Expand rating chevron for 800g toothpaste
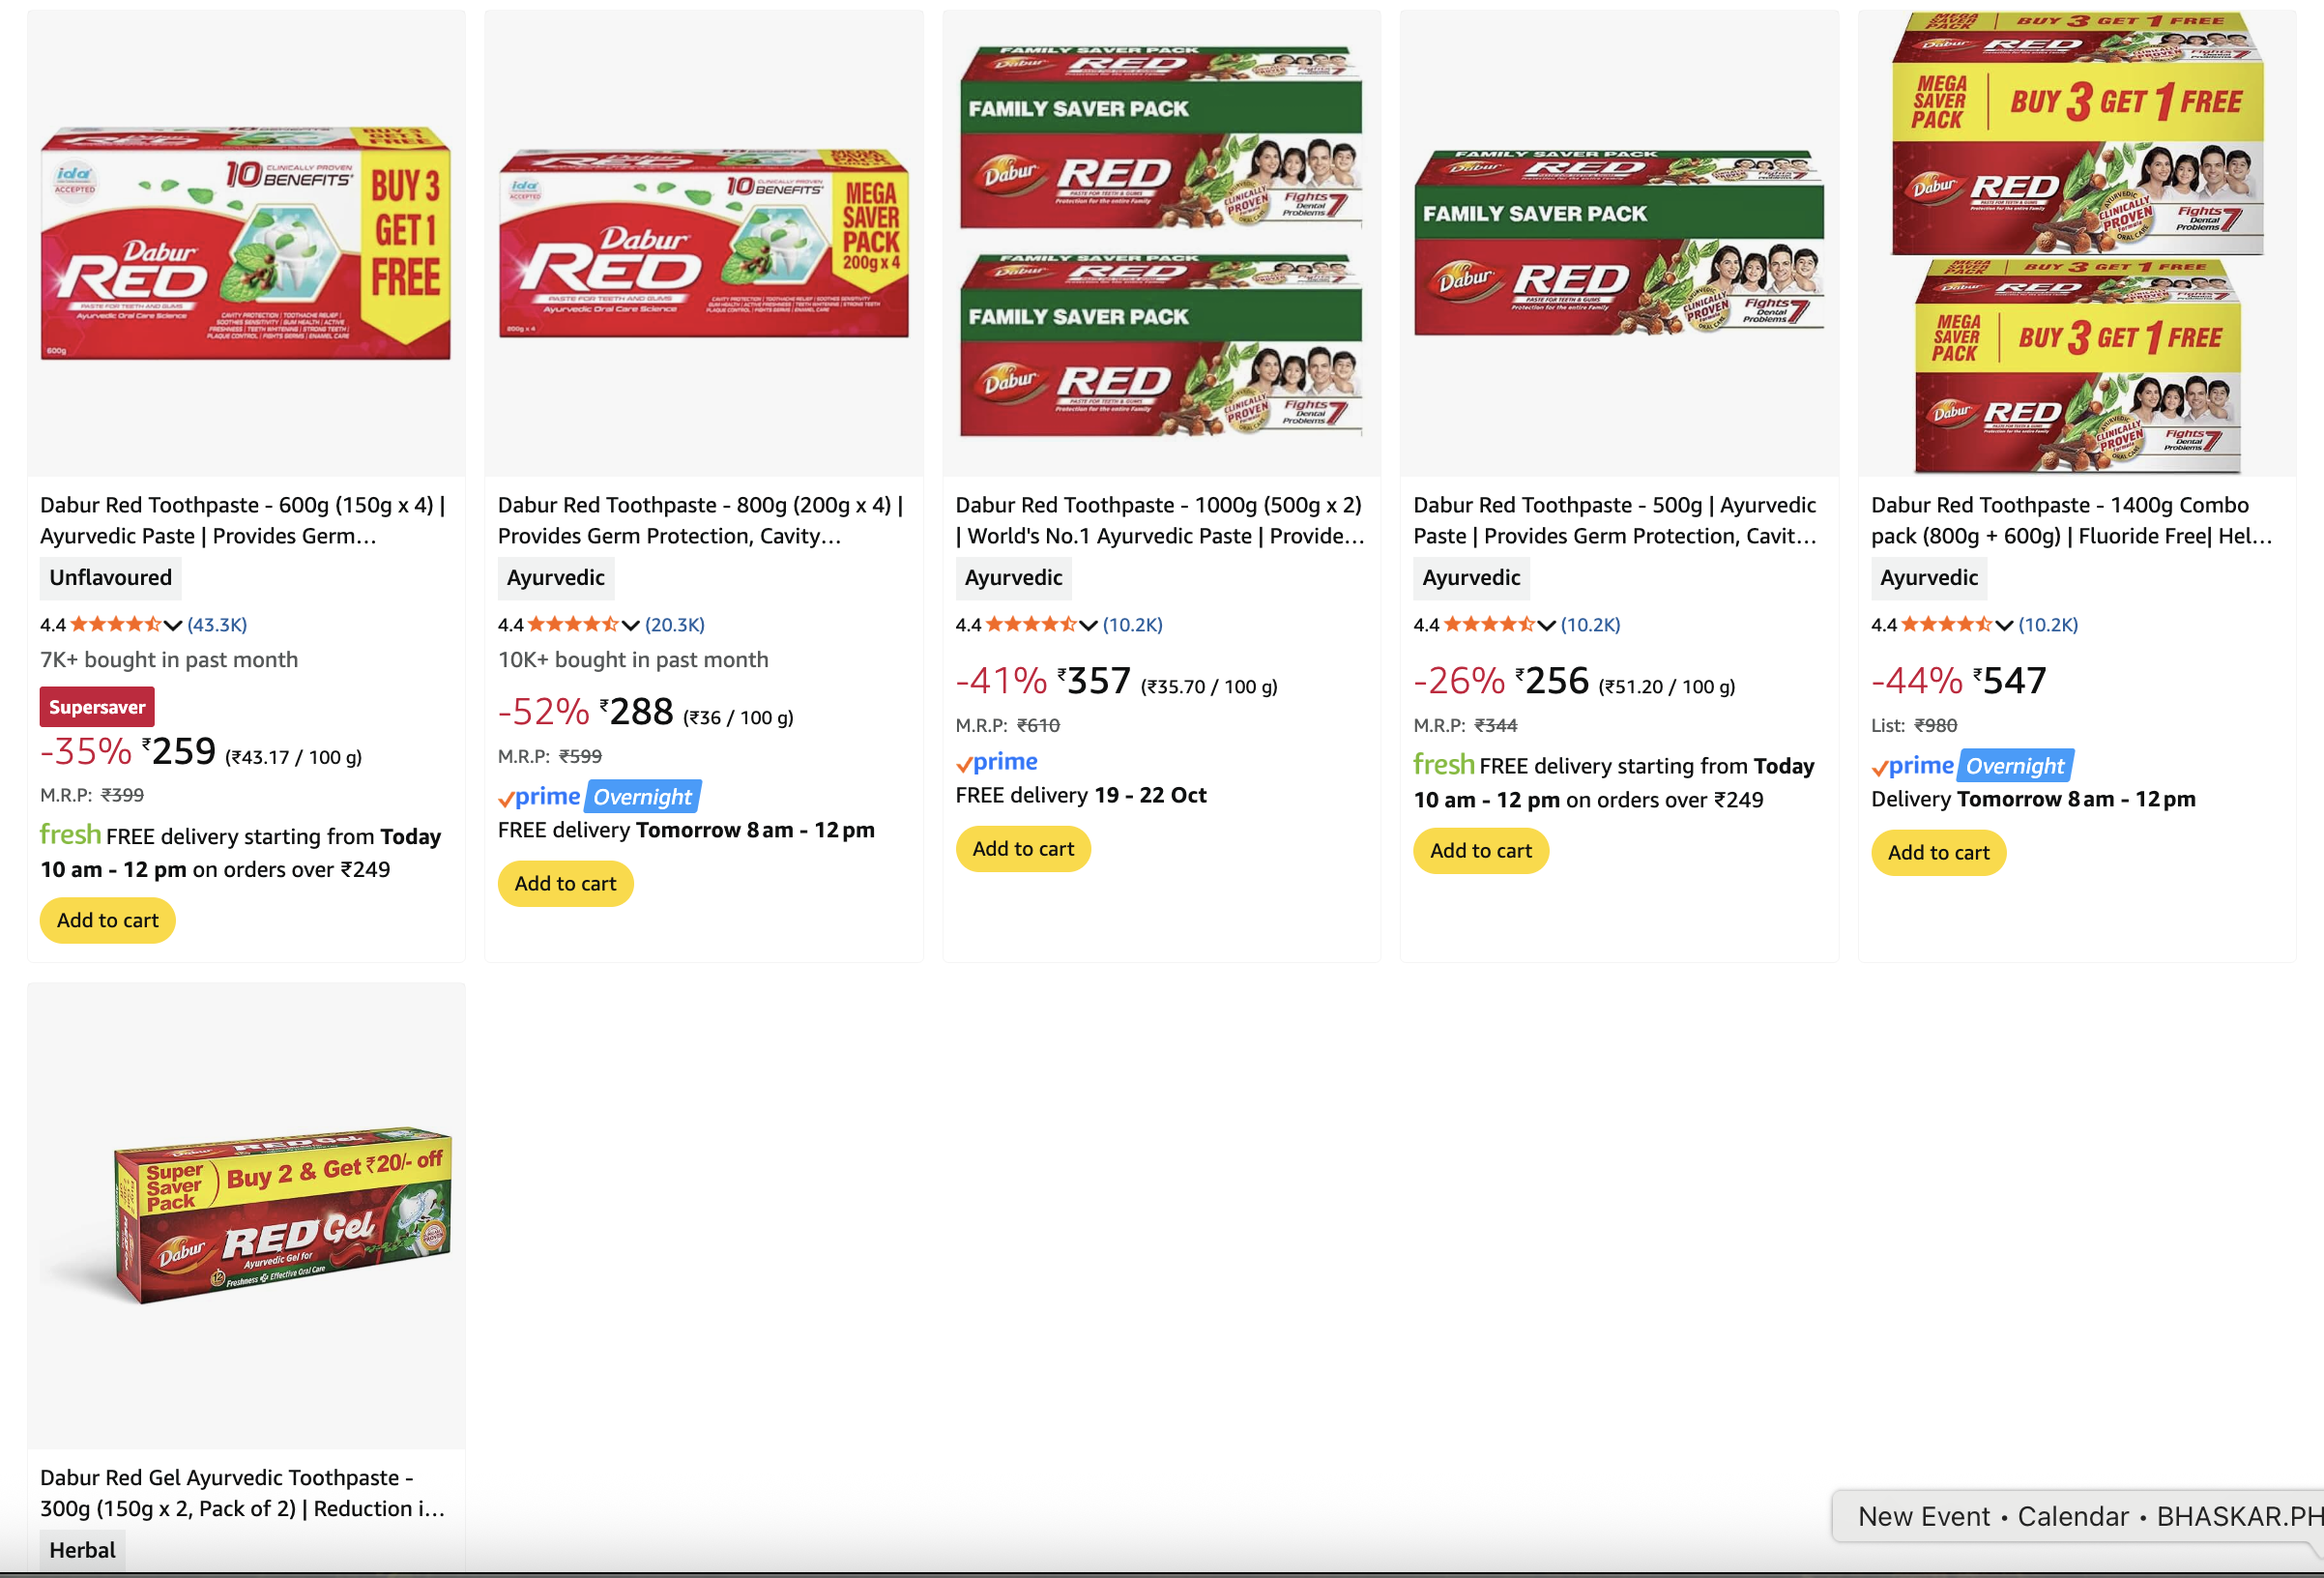2324x1578 pixels. click(631, 625)
